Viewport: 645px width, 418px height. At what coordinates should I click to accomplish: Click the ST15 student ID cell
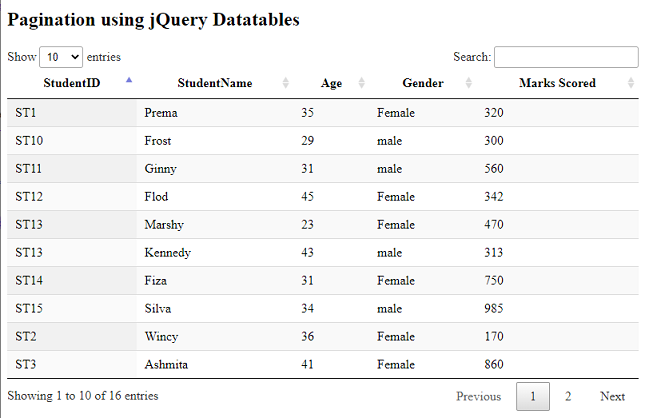29,309
